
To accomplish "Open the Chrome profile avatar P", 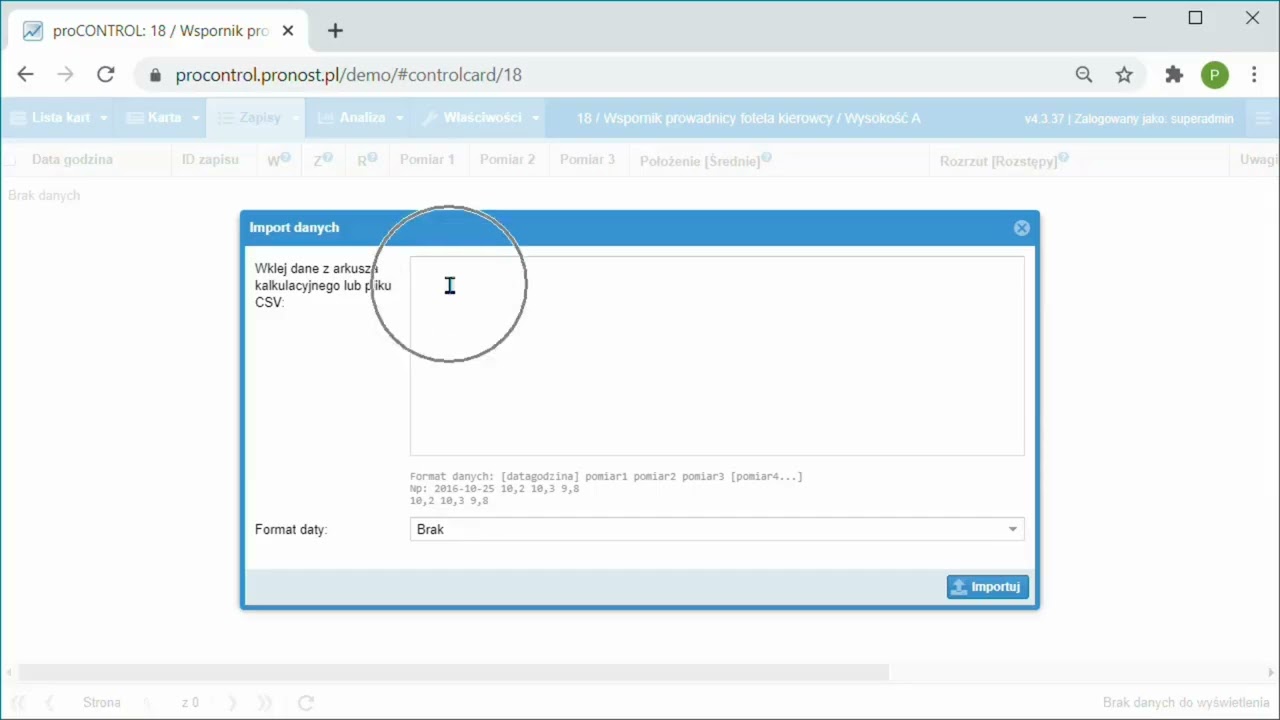I will click(x=1215, y=75).
